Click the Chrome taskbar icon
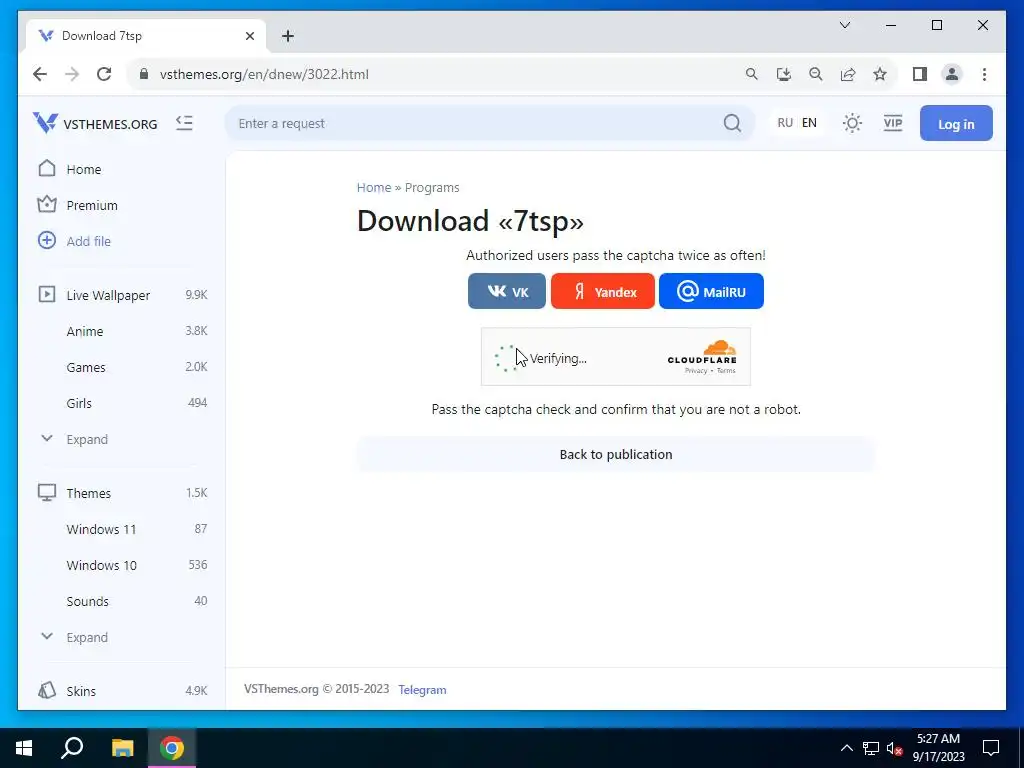Screen dimensions: 1024x768 pyautogui.click(x=172, y=748)
